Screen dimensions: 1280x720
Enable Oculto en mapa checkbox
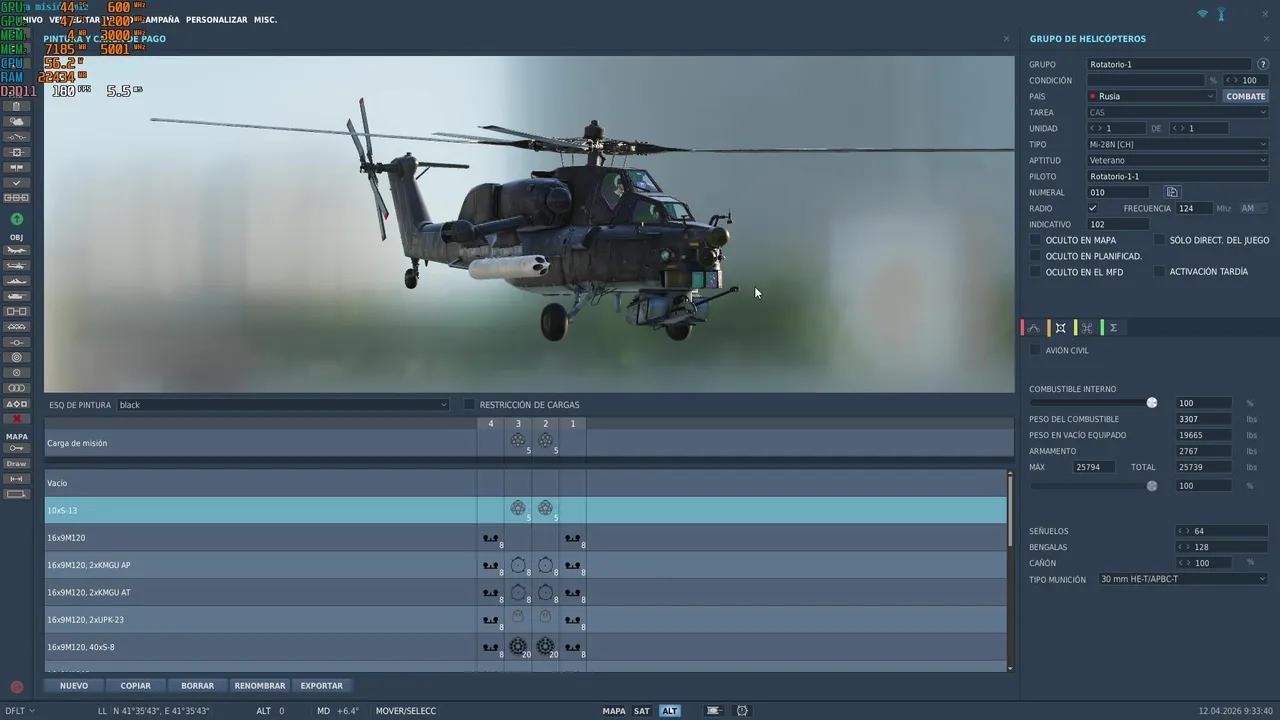[1036, 240]
